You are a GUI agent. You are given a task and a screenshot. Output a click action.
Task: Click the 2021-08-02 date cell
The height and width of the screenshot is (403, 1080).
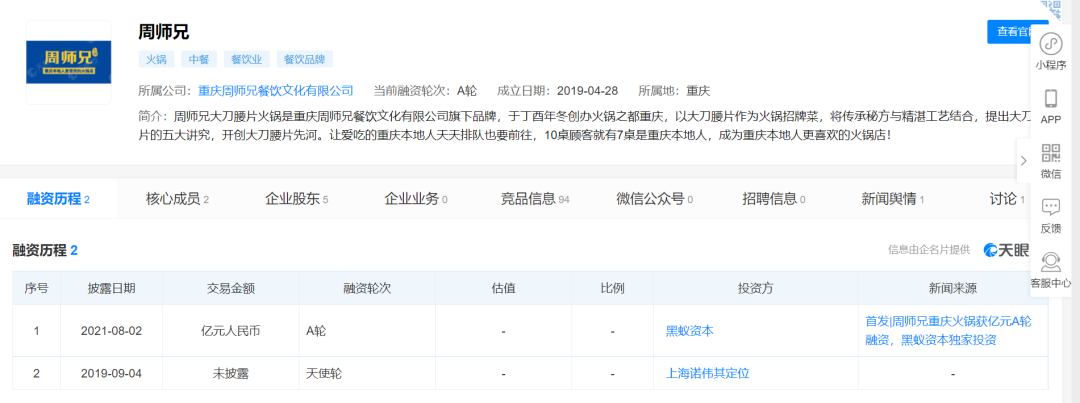111,331
